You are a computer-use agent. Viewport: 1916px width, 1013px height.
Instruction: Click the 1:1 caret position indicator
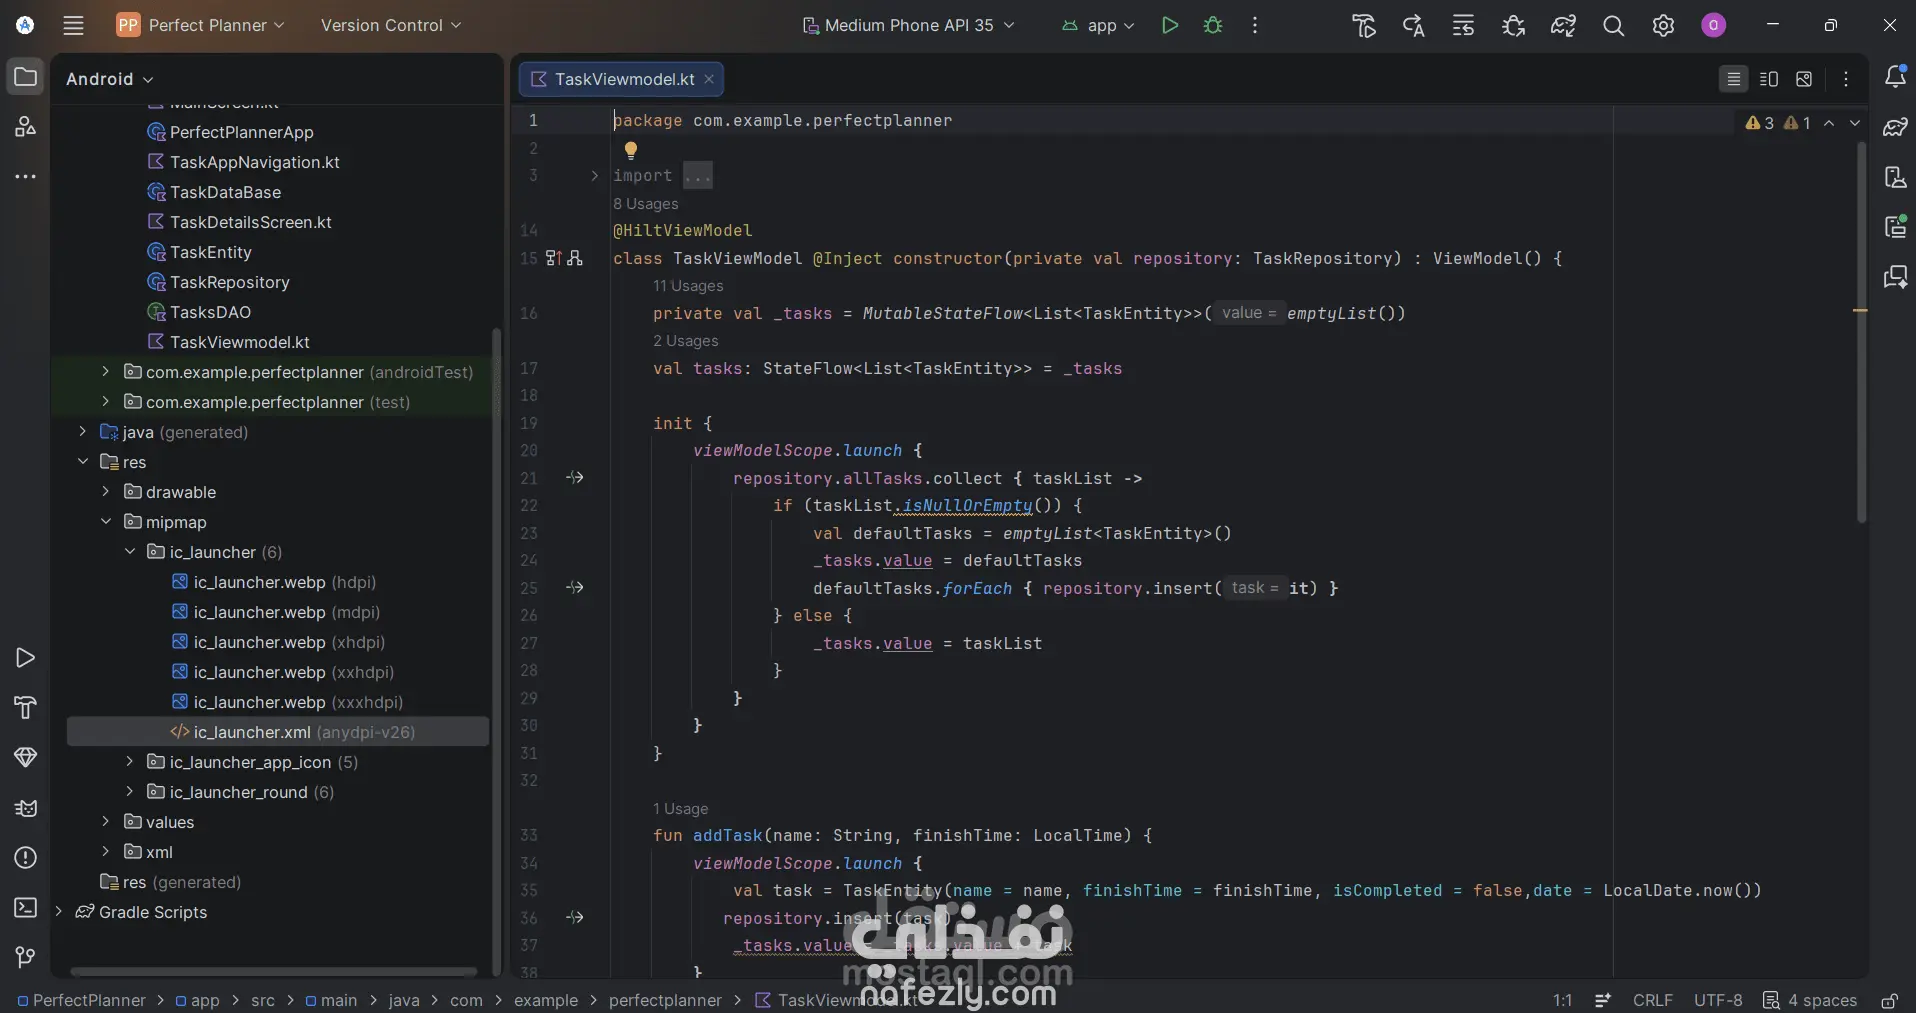coord(1562,1000)
